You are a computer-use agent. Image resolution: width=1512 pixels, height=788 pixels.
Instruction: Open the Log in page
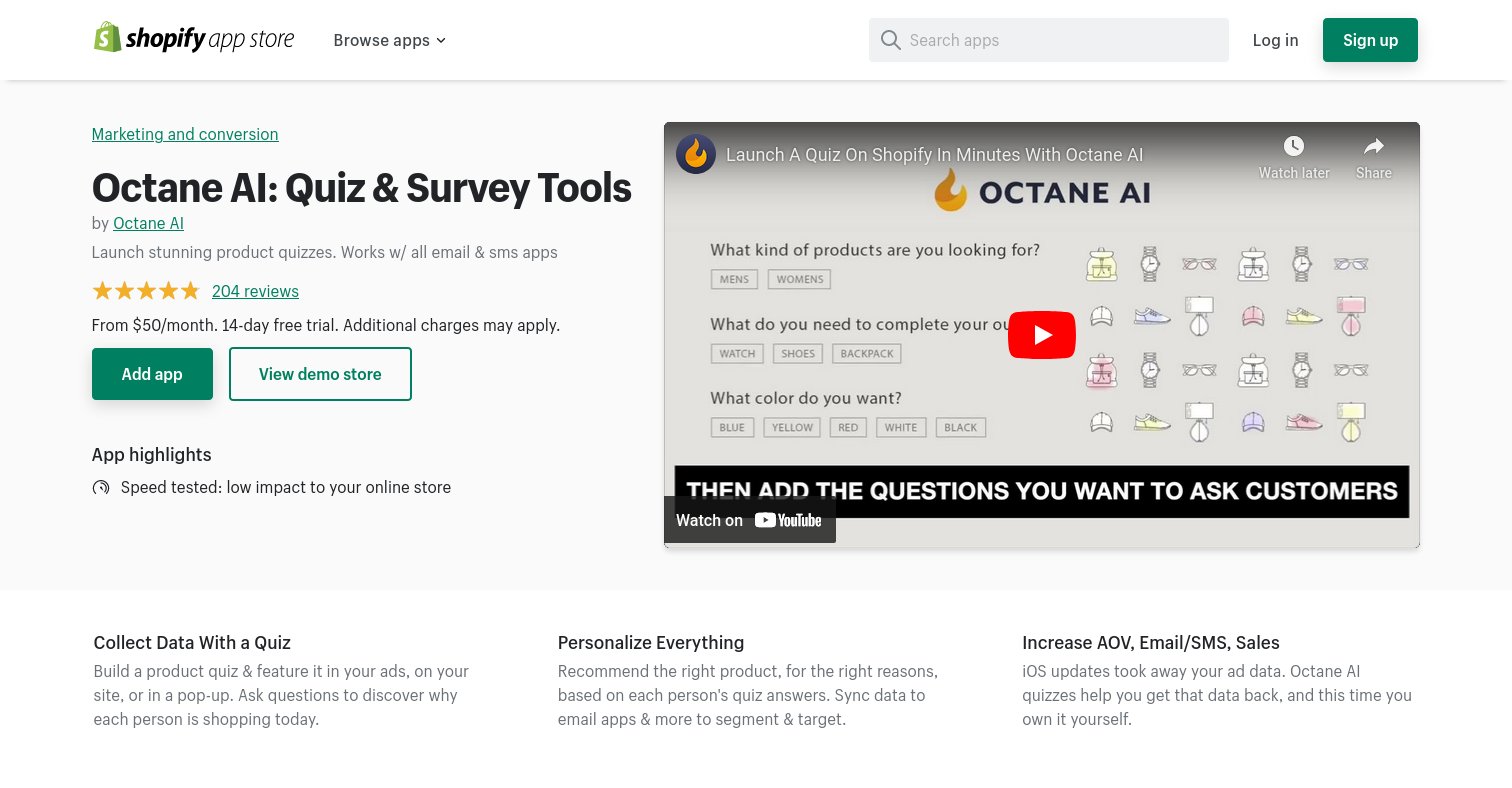[1275, 40]
